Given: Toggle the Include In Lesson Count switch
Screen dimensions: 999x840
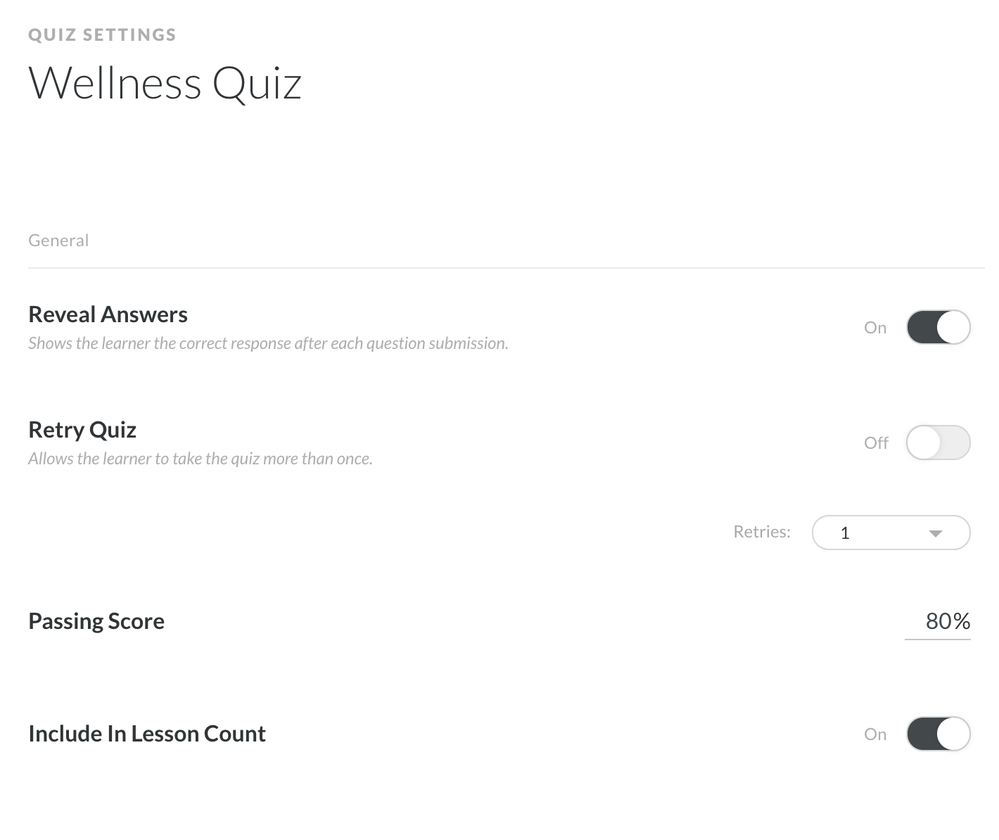Looking at the screenshot, I should 938,734.
